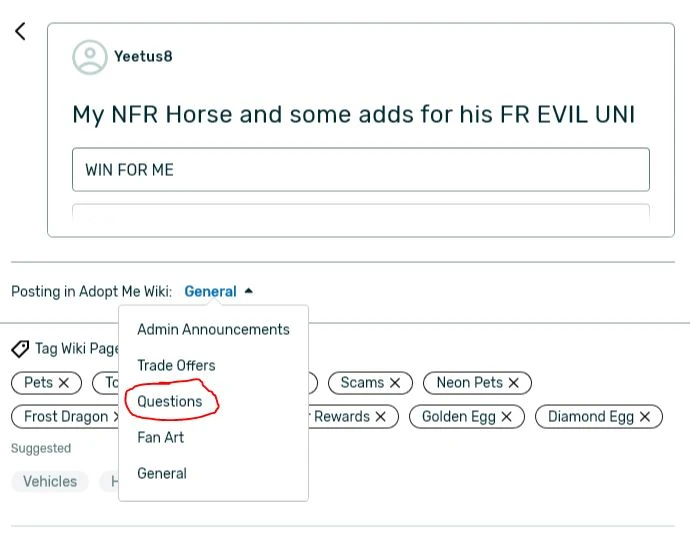
Task: Remove the Scams tag
Action: [395, 383]
